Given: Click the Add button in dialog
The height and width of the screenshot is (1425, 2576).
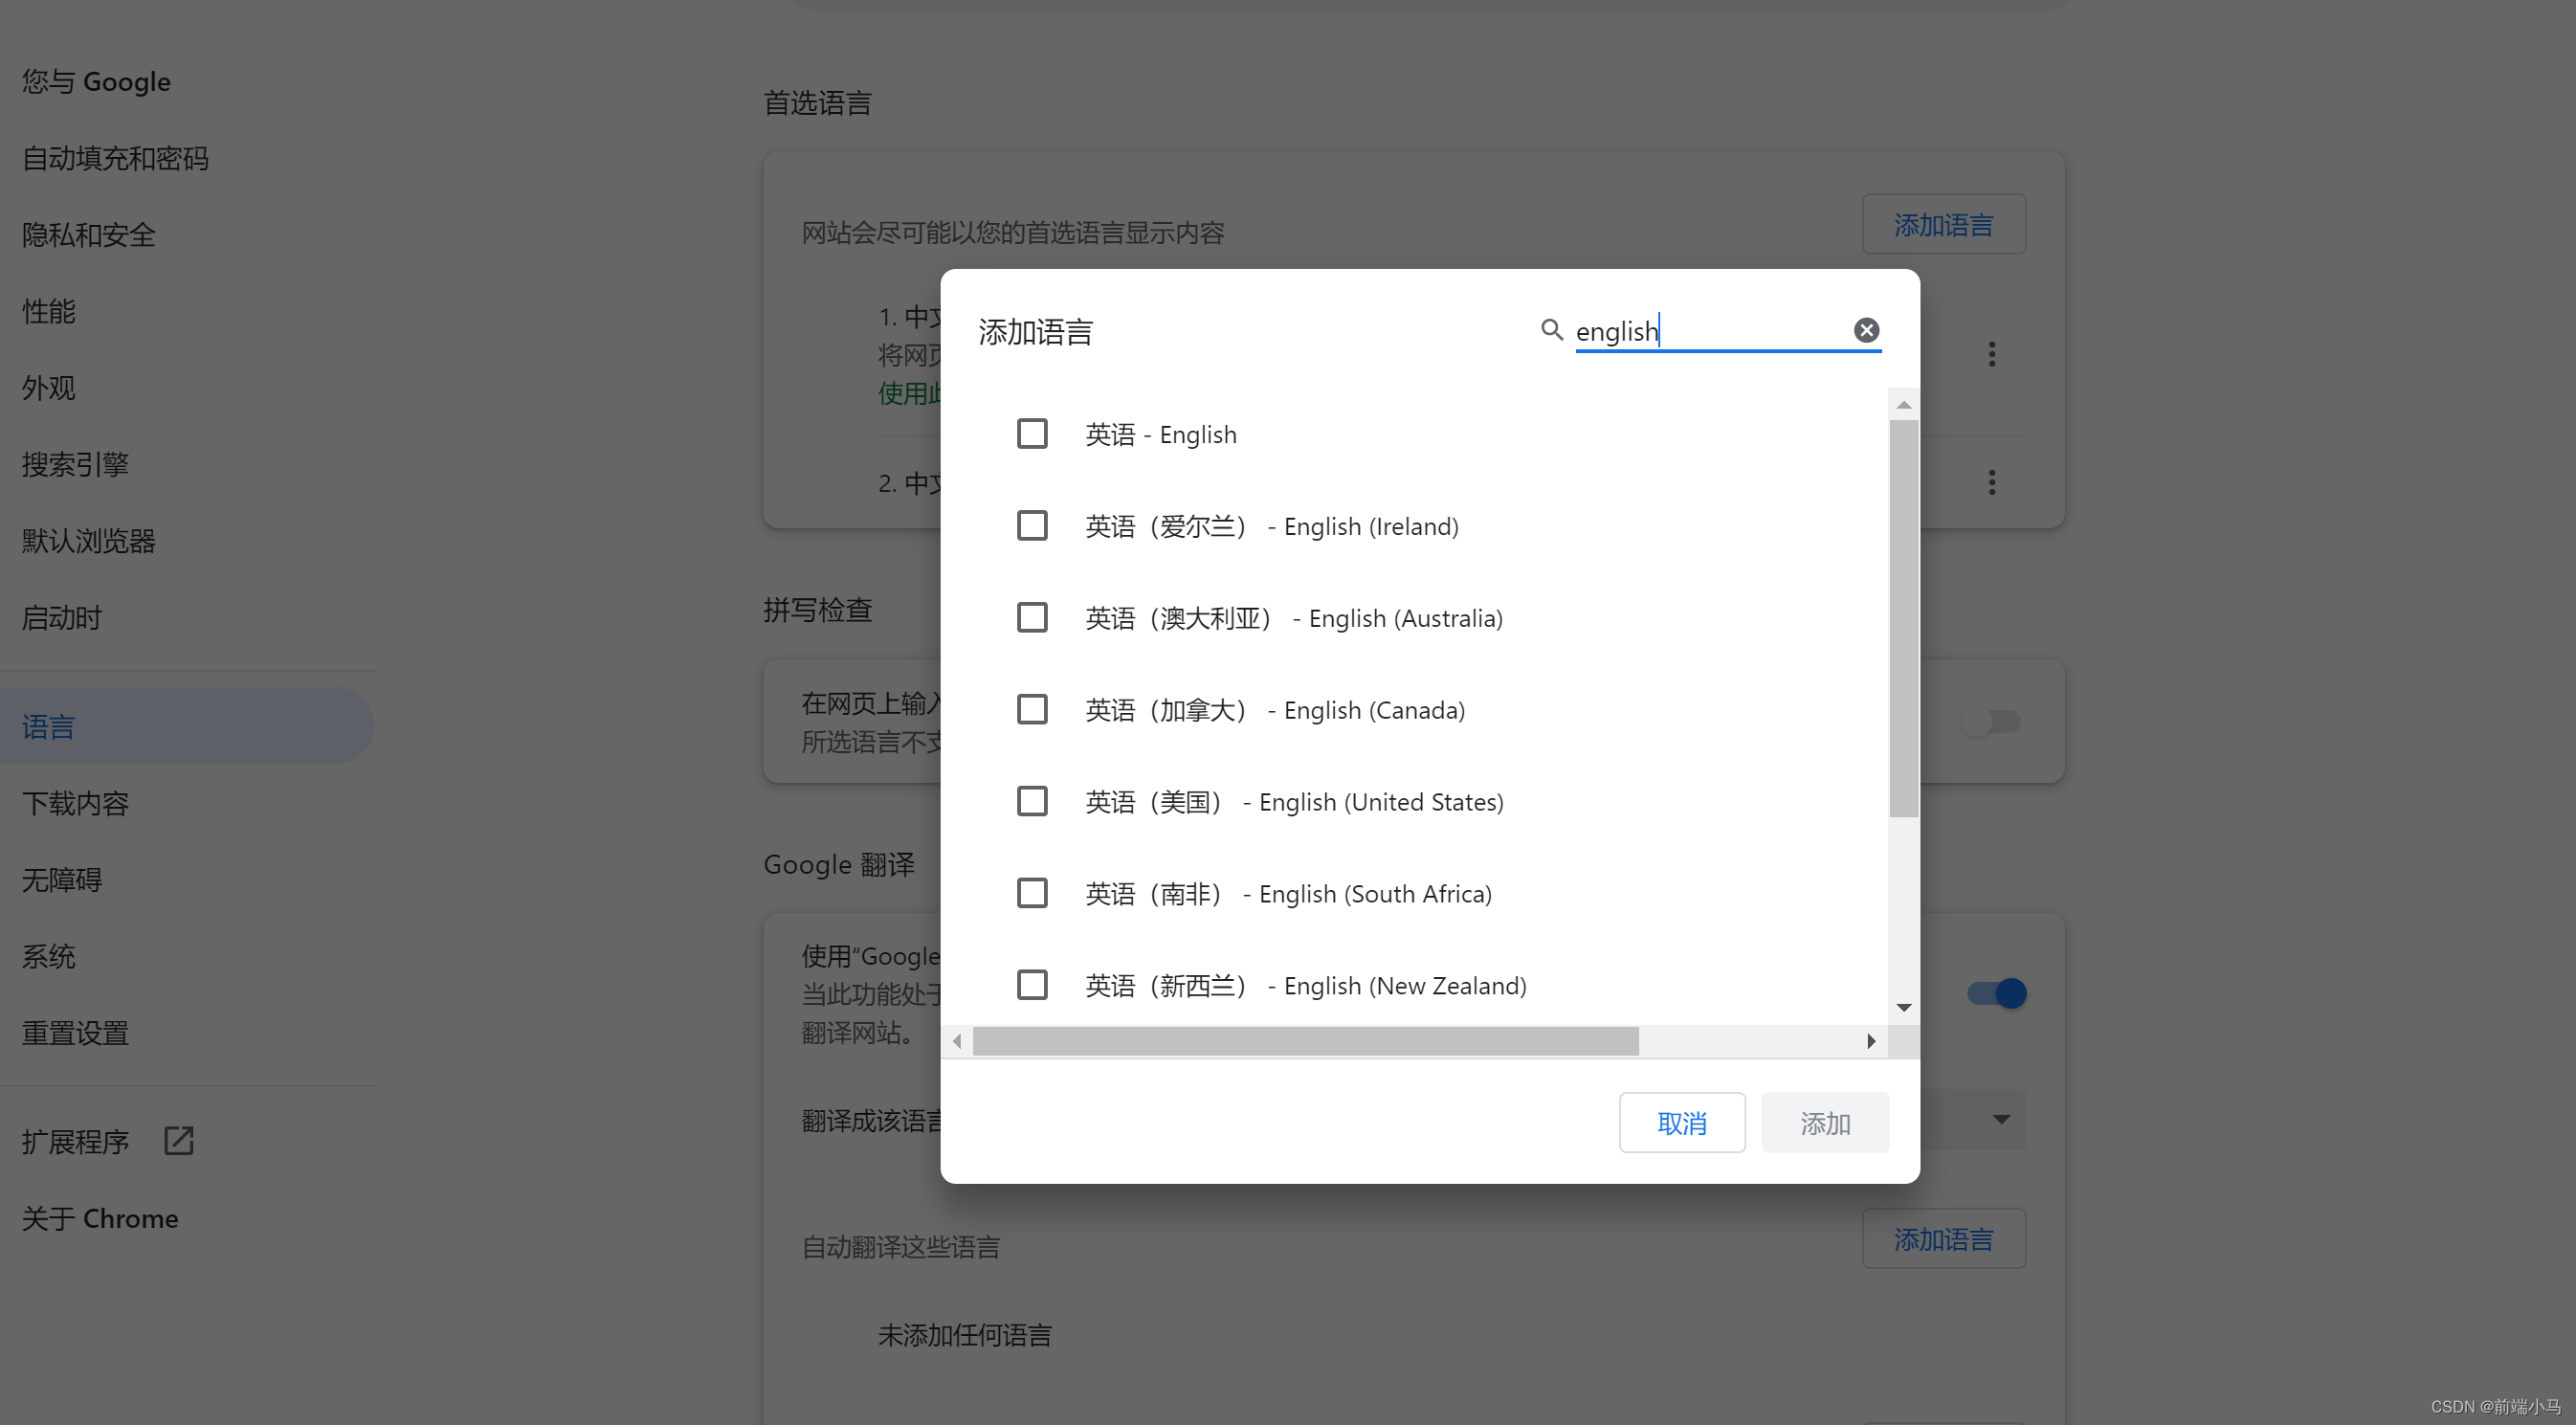Looking at the screenshot, I should pyautogui.click(x=1824, y=1123).
